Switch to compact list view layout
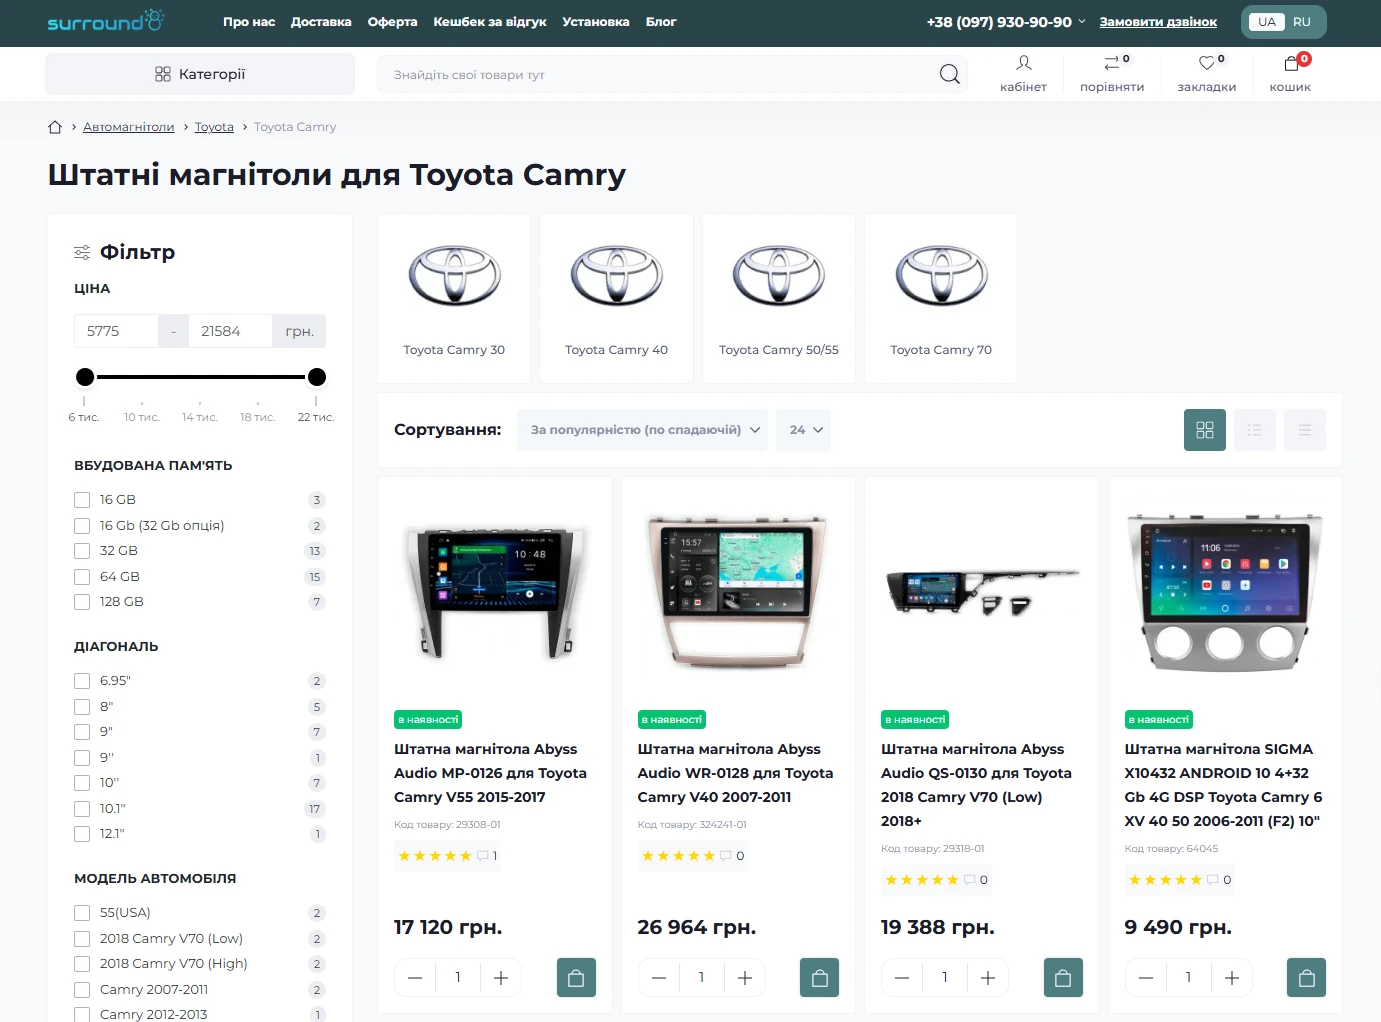 1305,430
